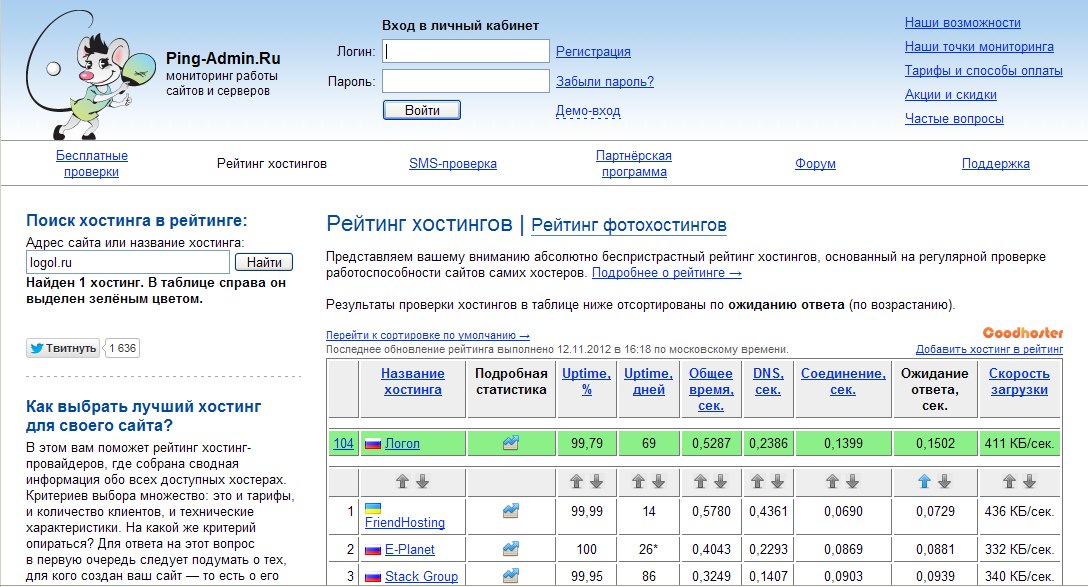This screenshot has height=587, width=1088.
Task: Click the Russian flag next to Логол
Action: pyautogui.click(x=373, y=443)
